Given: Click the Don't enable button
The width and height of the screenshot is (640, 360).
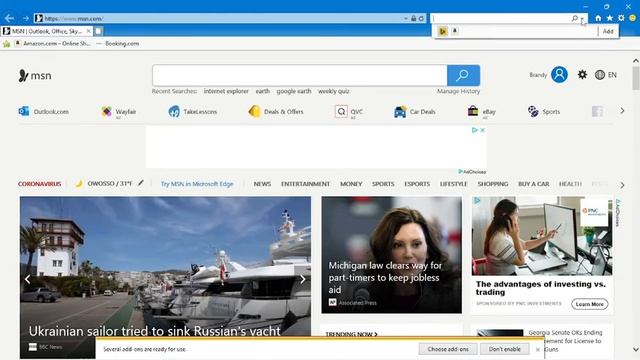Looking at the screenshot, I should click(x=504, y=349).
